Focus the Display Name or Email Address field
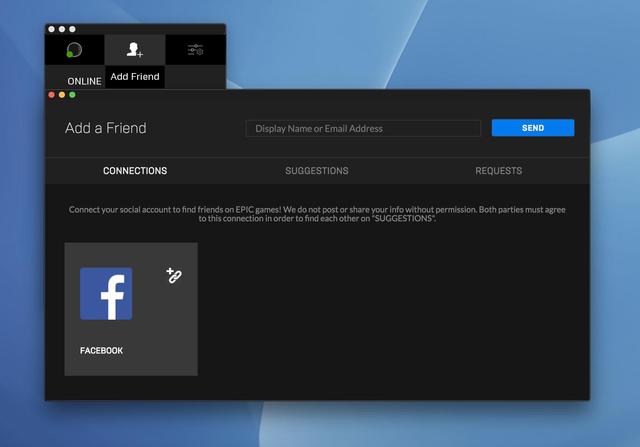Image resolution: width=640 pixels, height=447 pixels. pyautogui.click(x=363, y=129)
